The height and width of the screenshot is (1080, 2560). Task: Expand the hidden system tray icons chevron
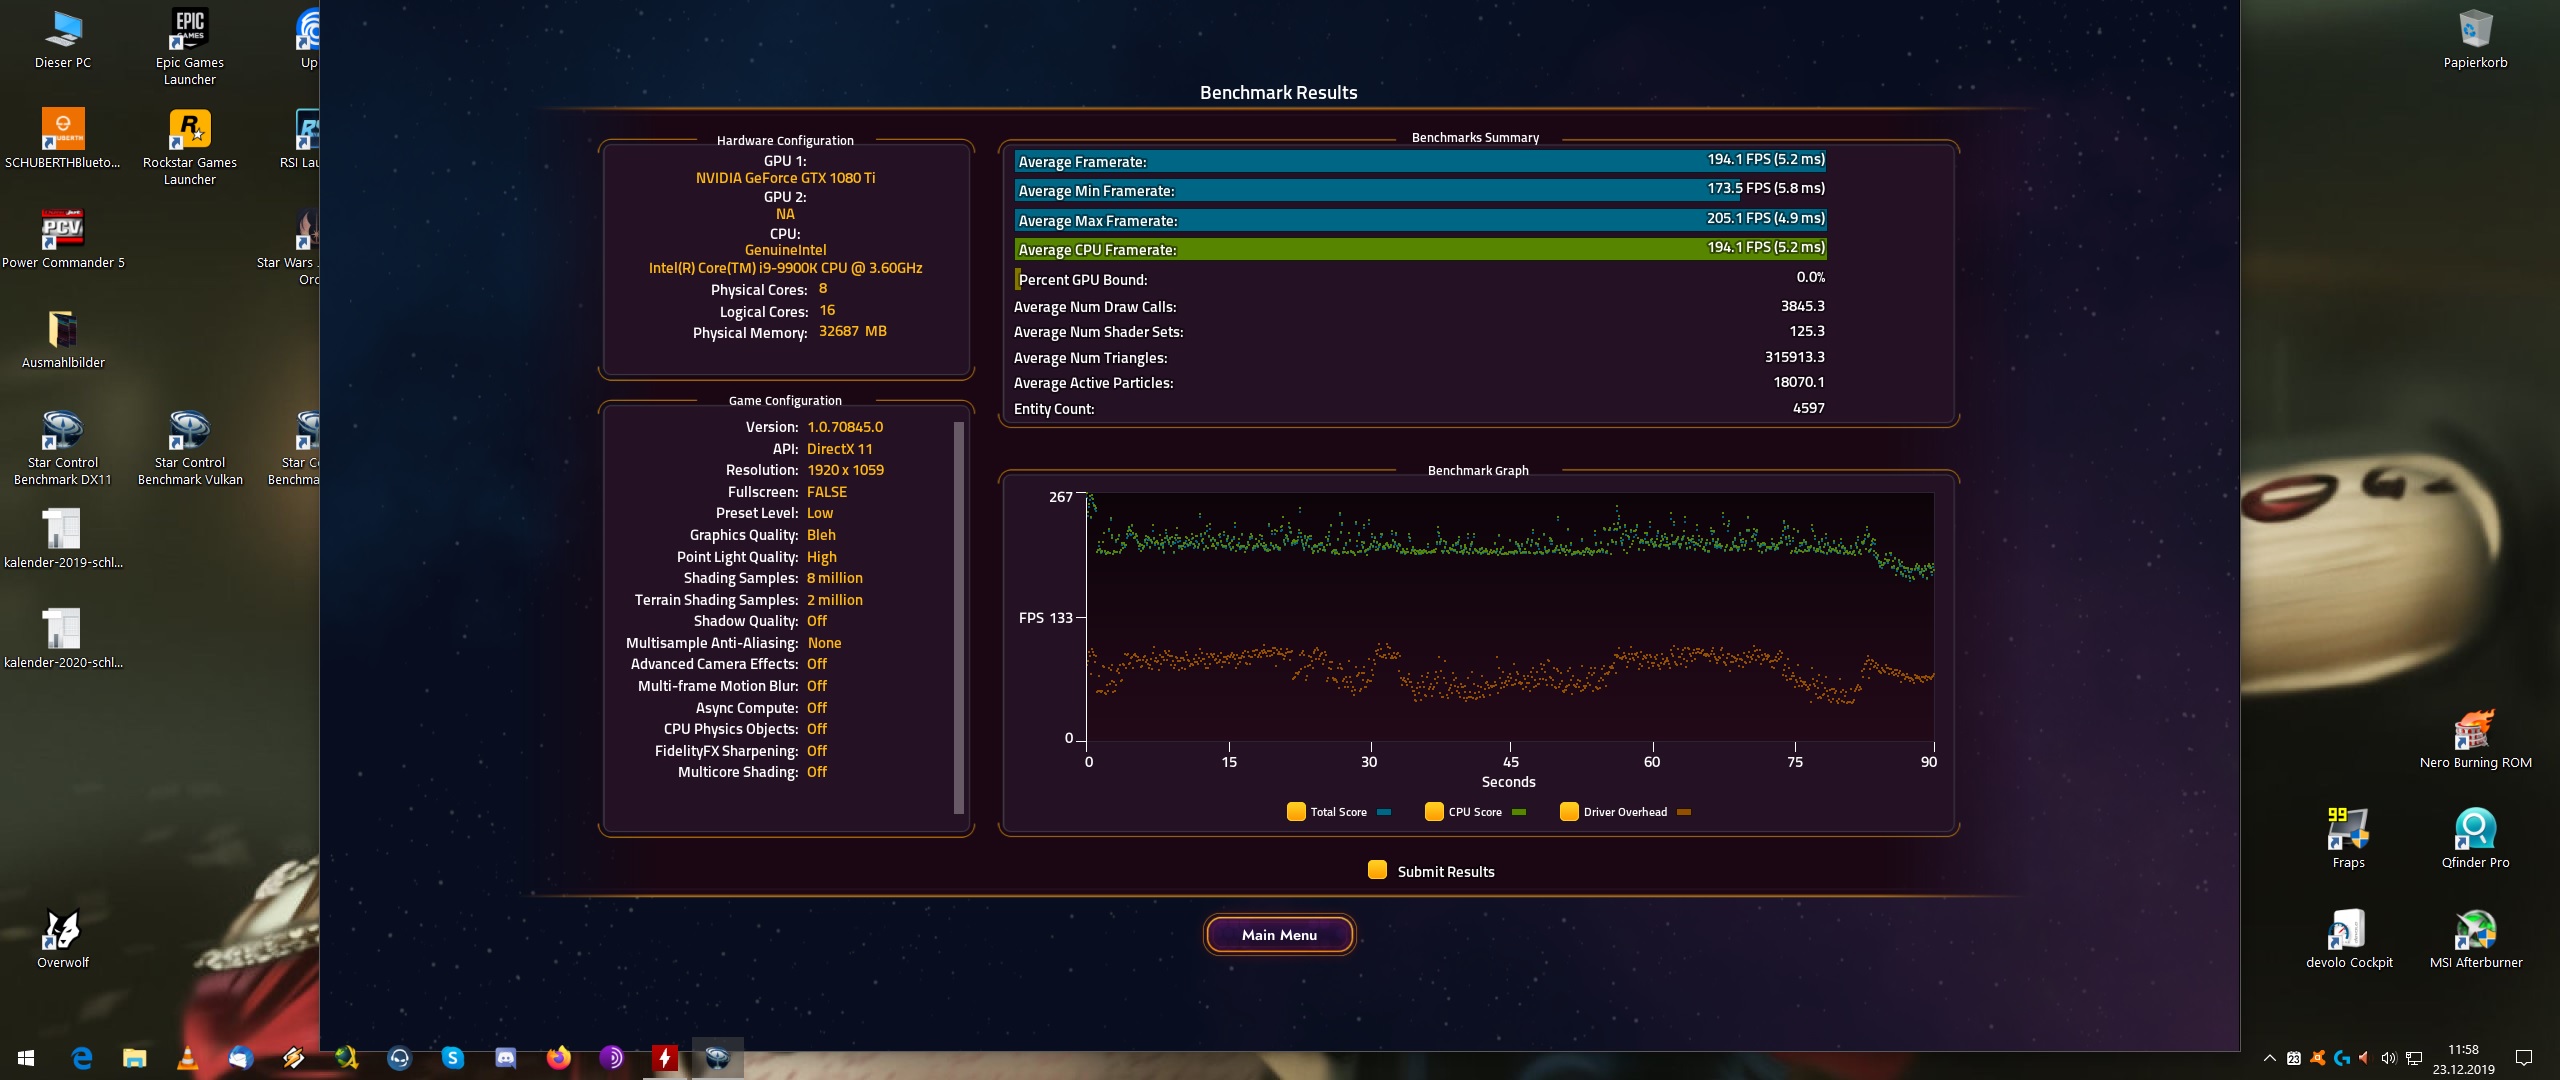(2269, 1058)
